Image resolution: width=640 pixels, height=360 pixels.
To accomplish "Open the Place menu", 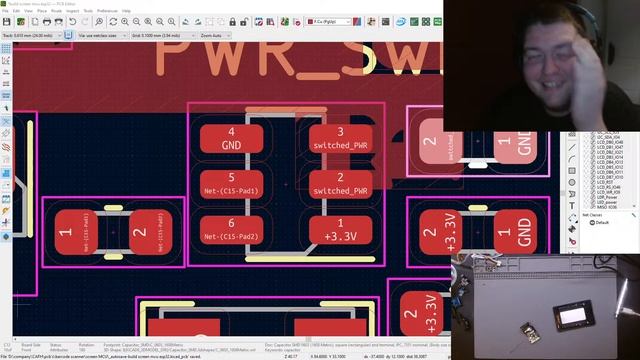I will coord(42,11).
